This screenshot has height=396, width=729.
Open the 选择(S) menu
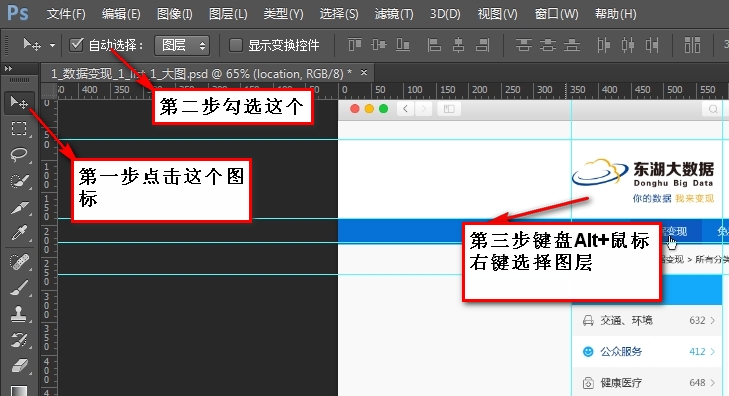click(x=338, y=14)
